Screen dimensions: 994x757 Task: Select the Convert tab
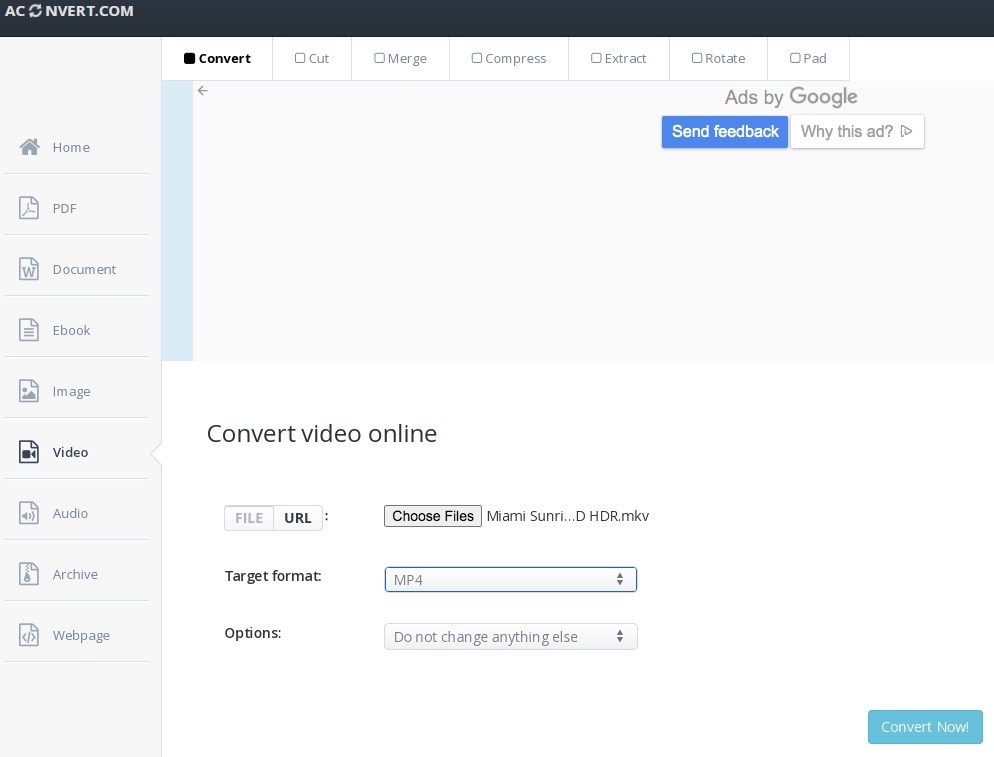click(217, 58)
